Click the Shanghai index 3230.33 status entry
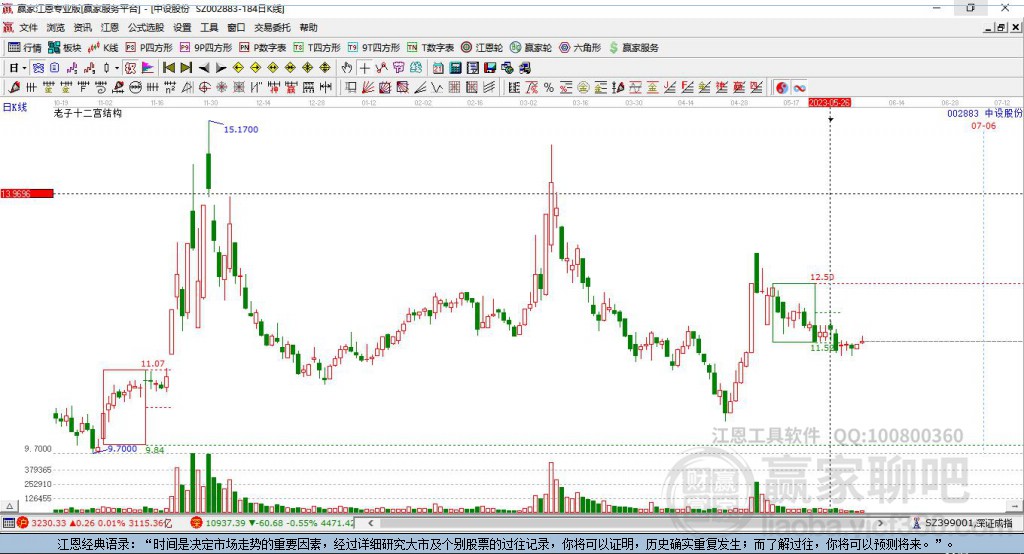The width and height of the screenshot is (1024, 554). tap(94, 523)
